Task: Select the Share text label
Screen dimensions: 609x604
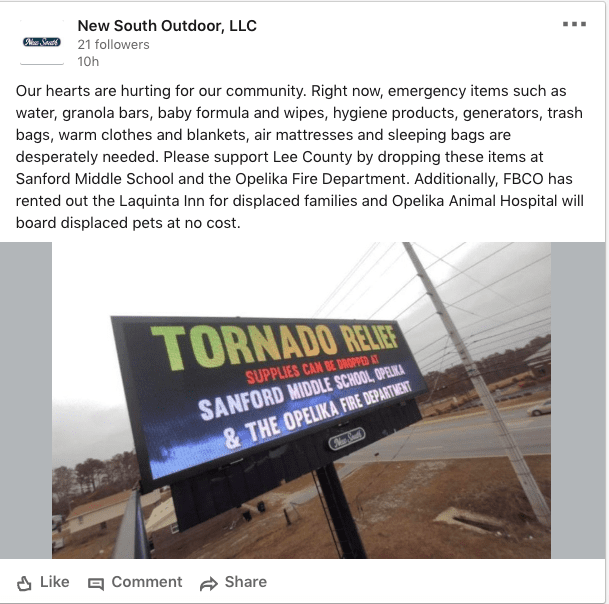Action: (x=246, y=582)
